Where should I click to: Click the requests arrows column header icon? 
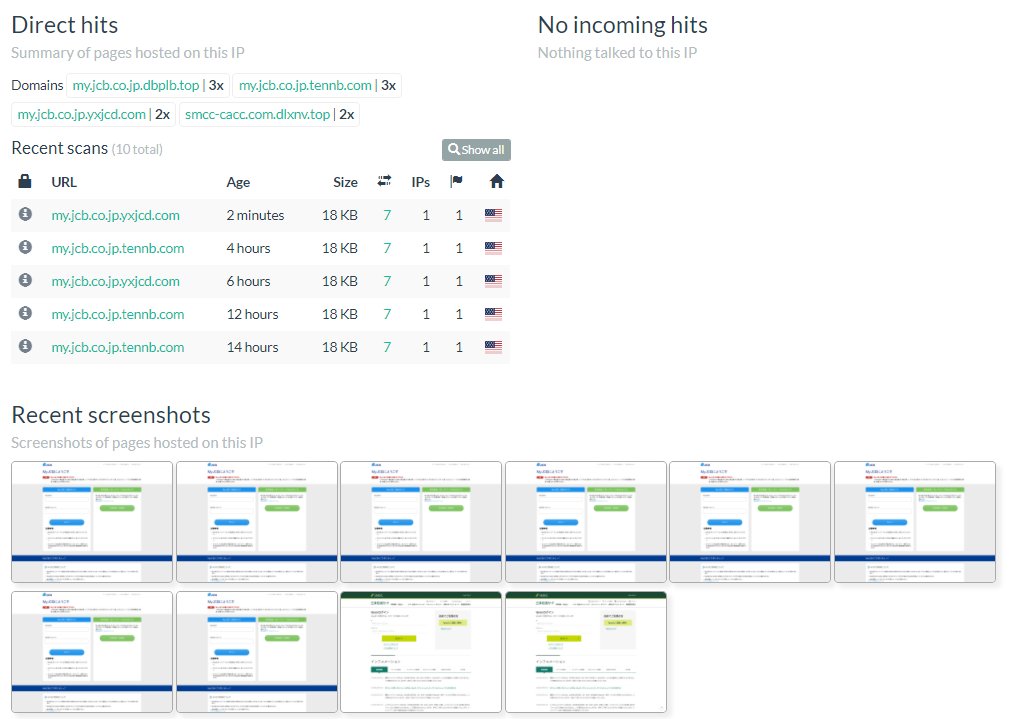pyautogui.click(x=384, y=181)
